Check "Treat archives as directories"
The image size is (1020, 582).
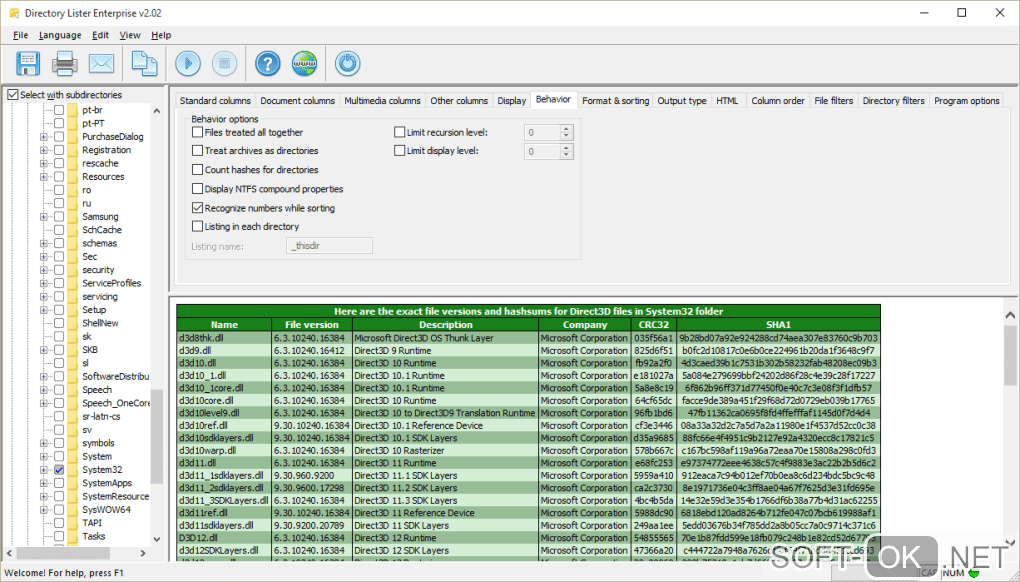[x=198, y=152]
